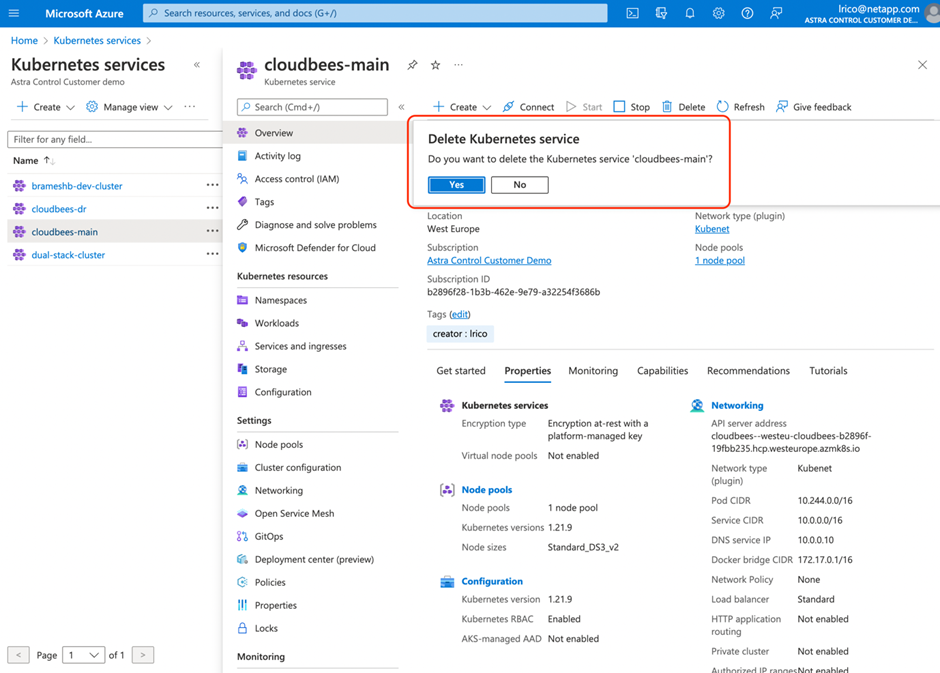940x673 pixels.
Task: Open Locks settings item
Action: (x=266, y=628)
